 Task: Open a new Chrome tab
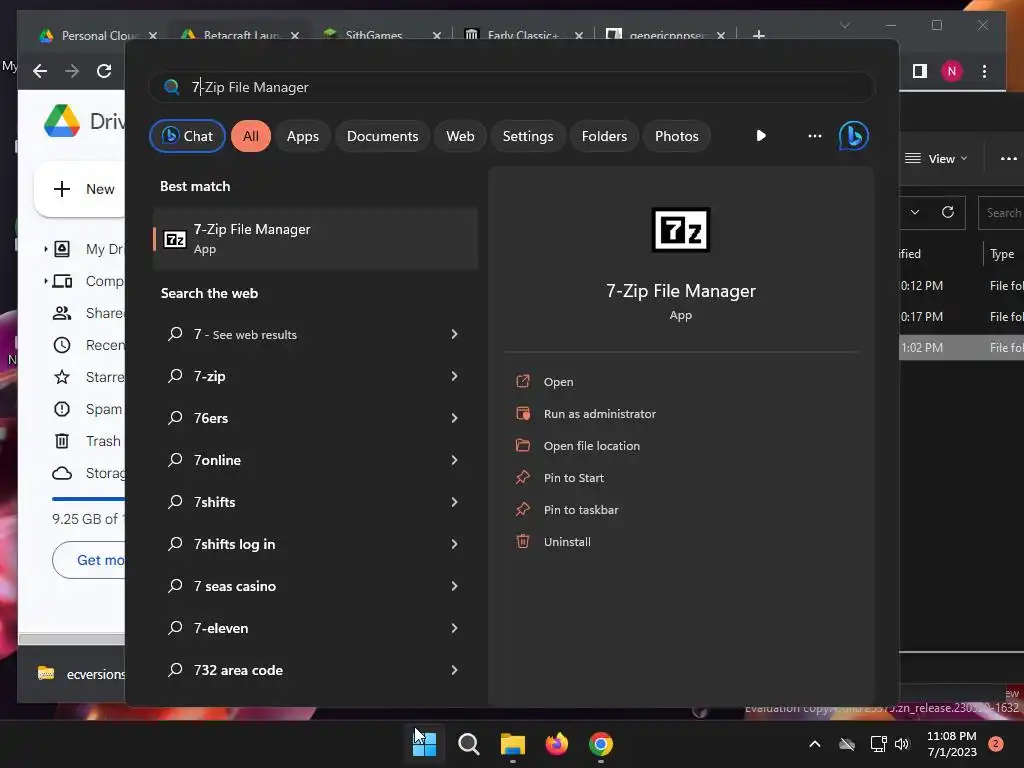[x=759, y=35]
